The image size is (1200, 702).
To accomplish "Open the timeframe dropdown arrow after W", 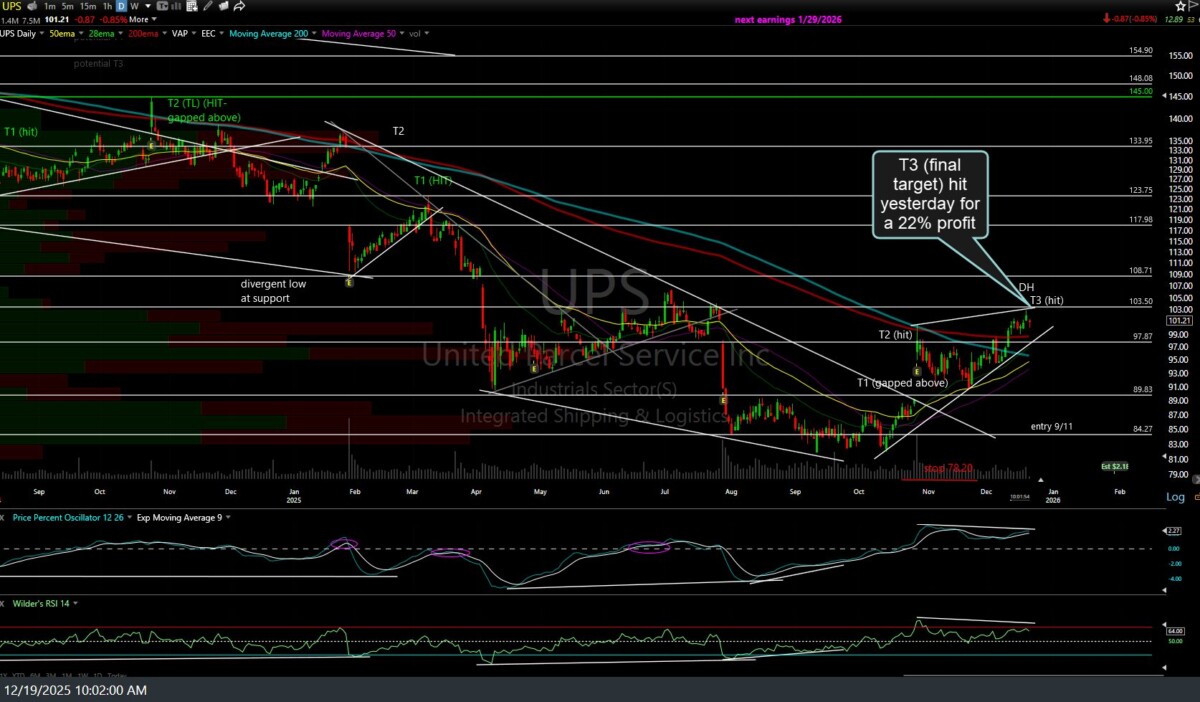I will (x=146, y=5).
